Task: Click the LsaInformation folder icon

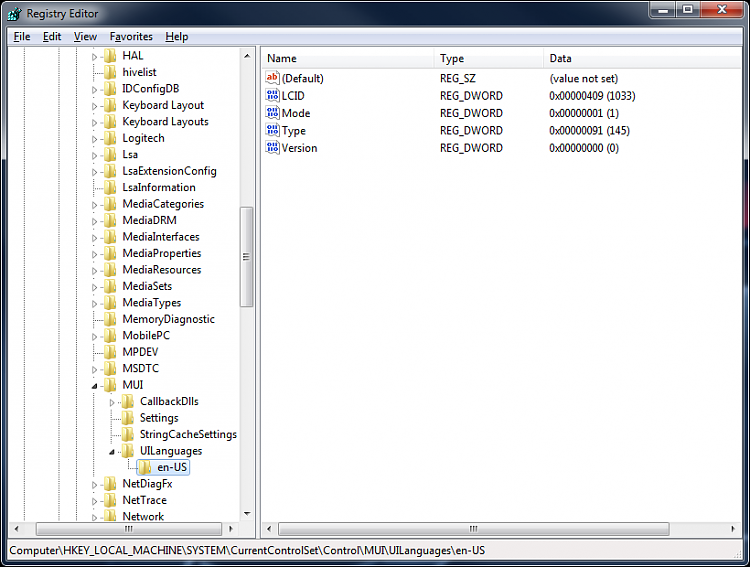Action: 110,188
